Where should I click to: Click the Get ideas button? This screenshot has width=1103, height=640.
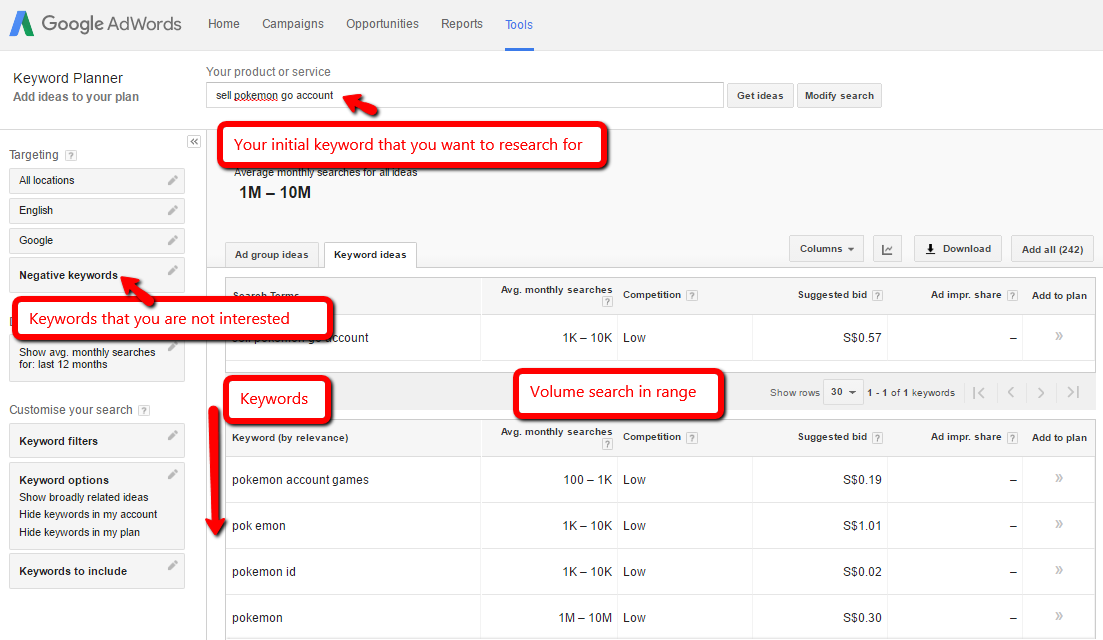click(x=760, y=96)
